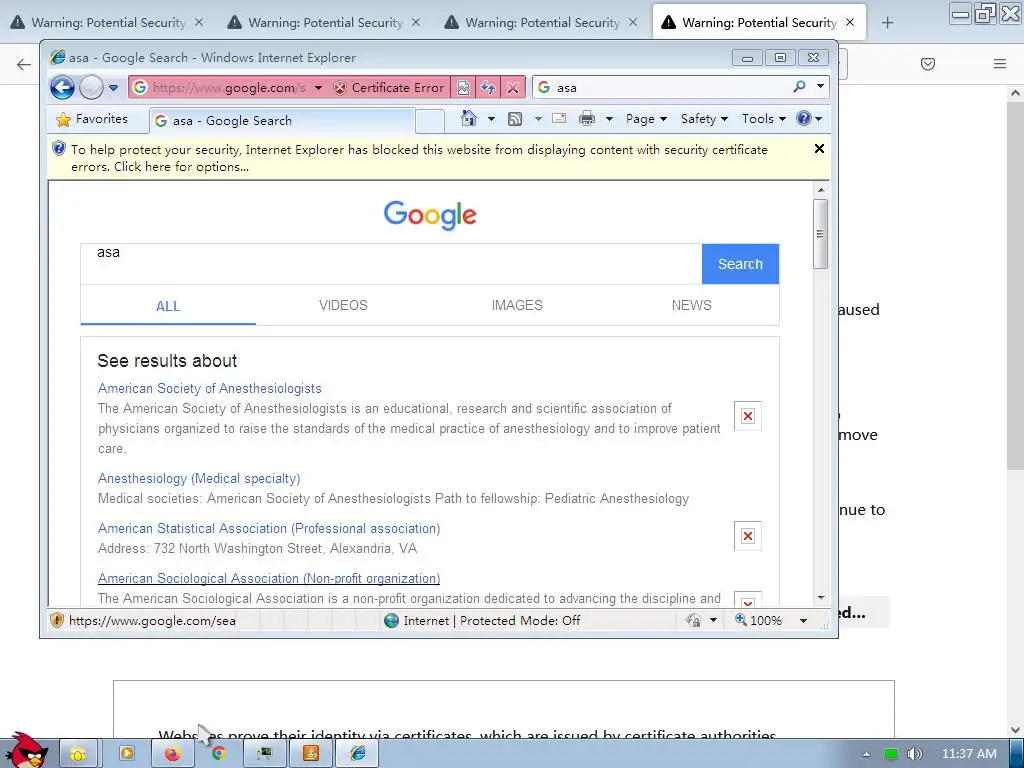The height and width of the screenshot is (768, 1024).
Task: Click the status bar privacy lock icon
Action: point(694,620)
